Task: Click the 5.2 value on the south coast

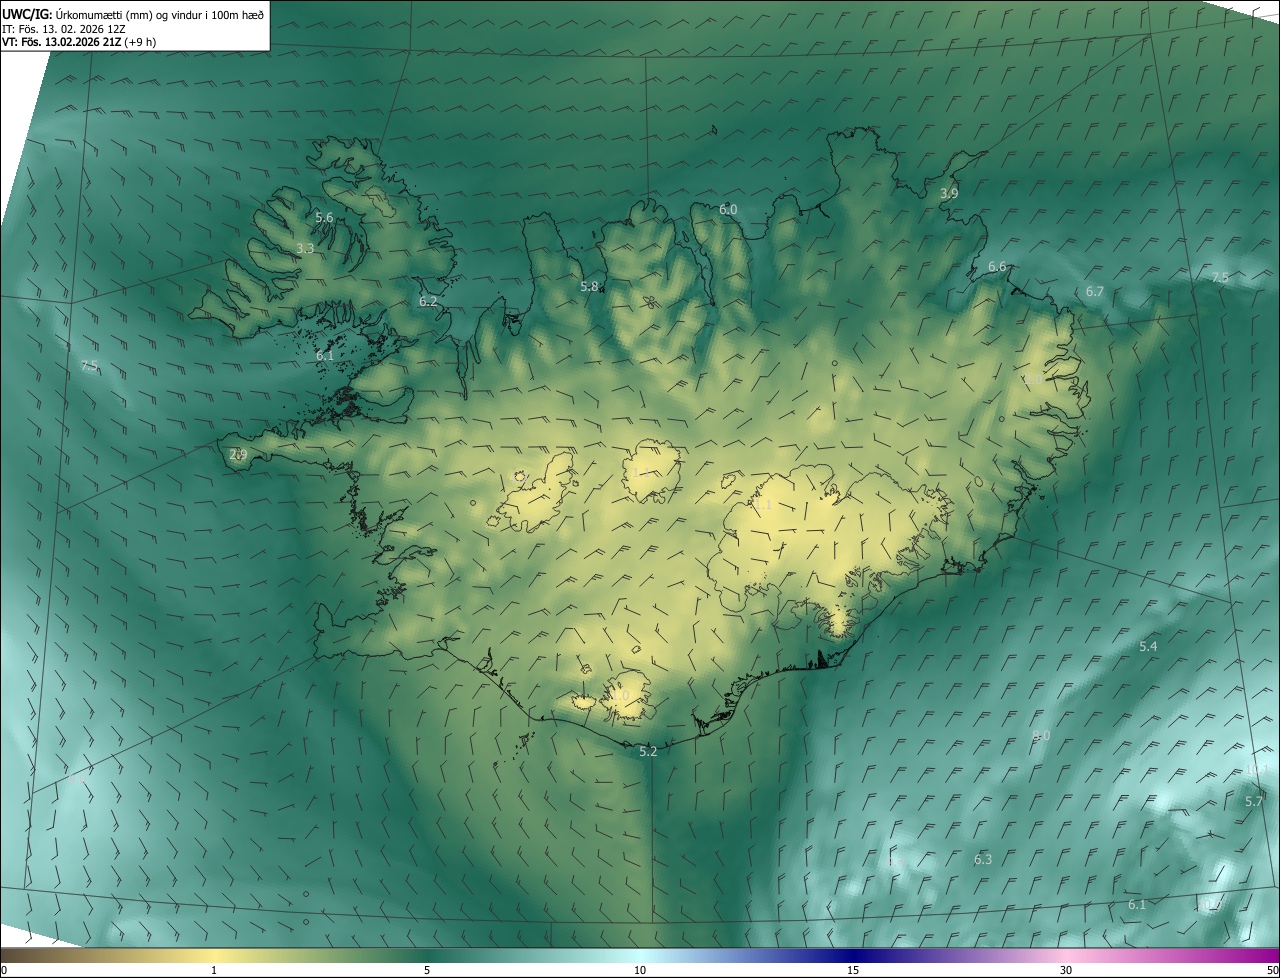Action: pos(648,751)
